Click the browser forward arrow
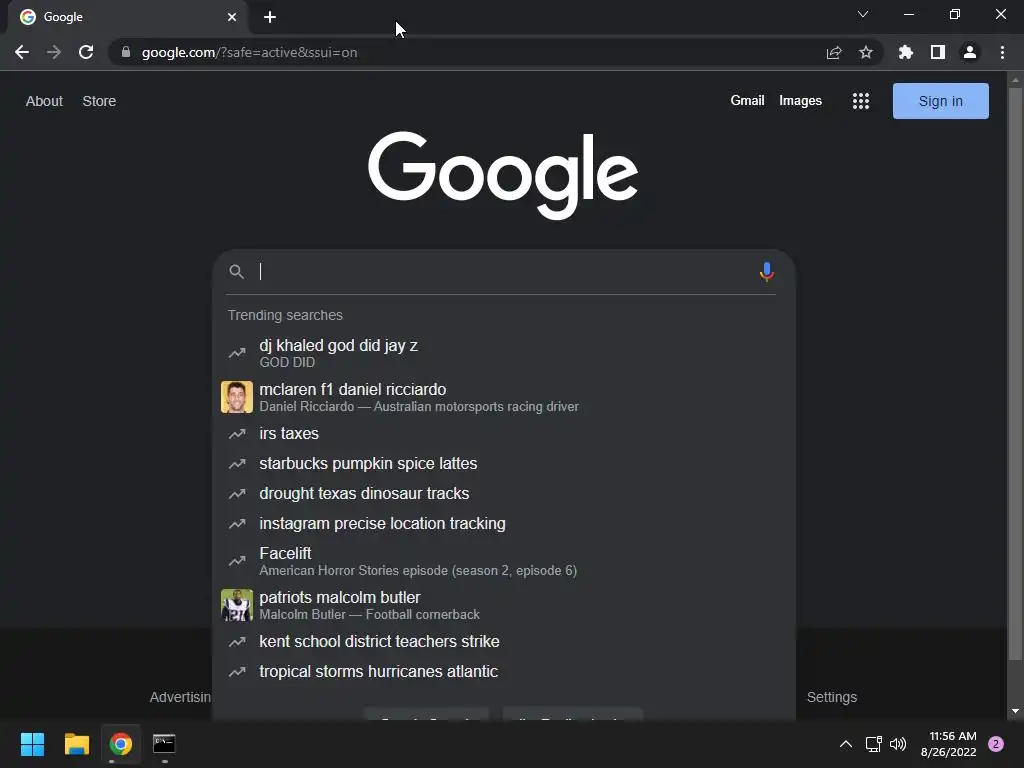 tap(54, 52)
